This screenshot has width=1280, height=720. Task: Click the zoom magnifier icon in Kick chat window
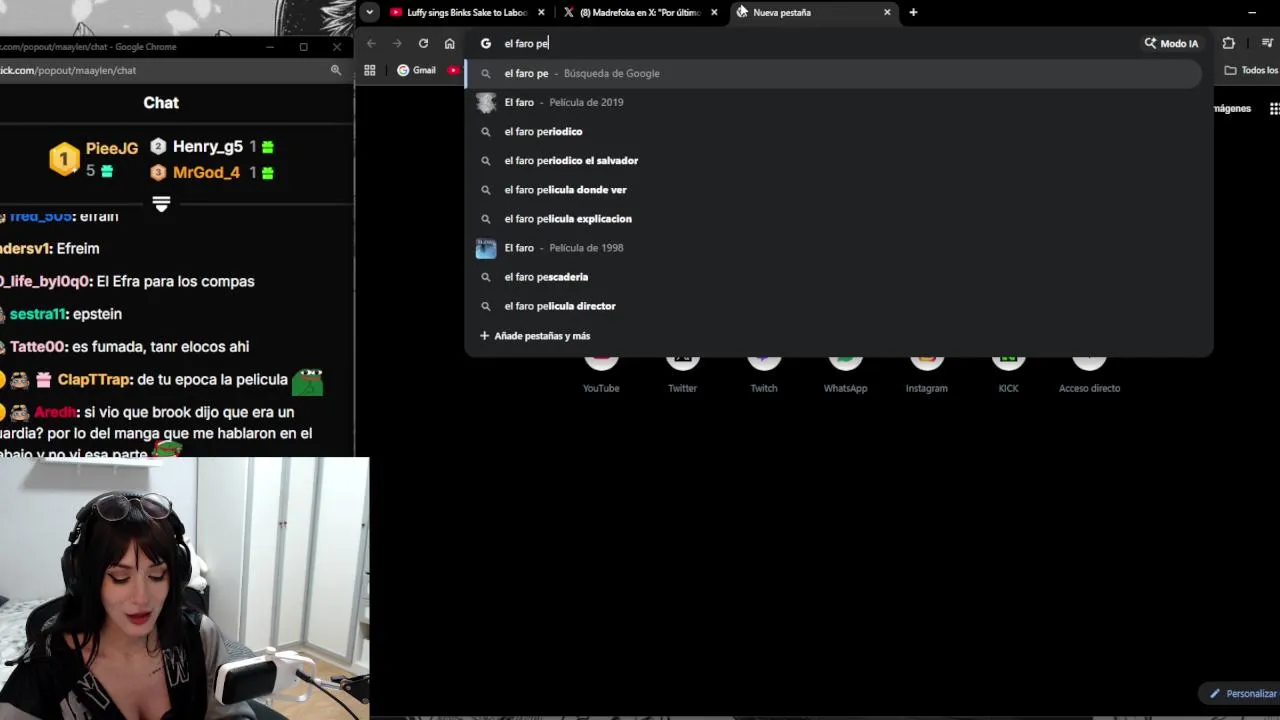[x=336, y=70]
